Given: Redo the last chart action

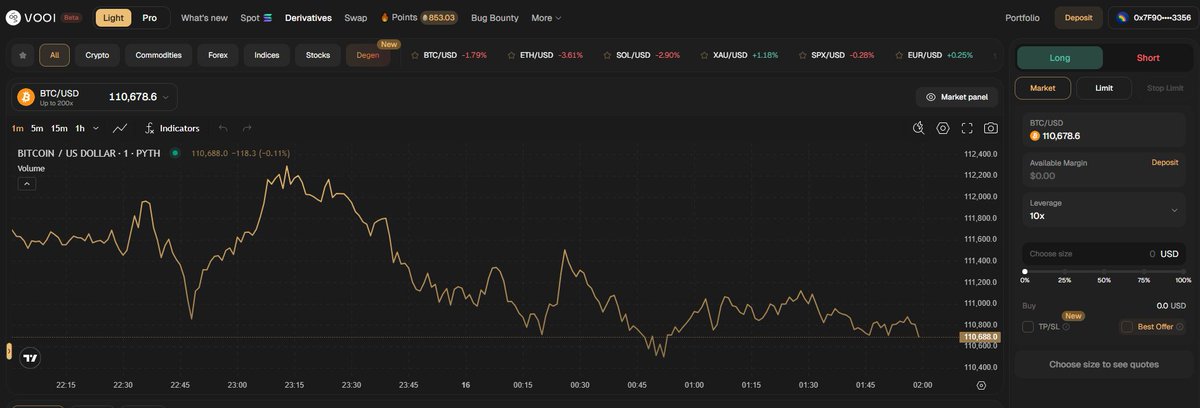Looking at the screenshot, I should (247, 128).
